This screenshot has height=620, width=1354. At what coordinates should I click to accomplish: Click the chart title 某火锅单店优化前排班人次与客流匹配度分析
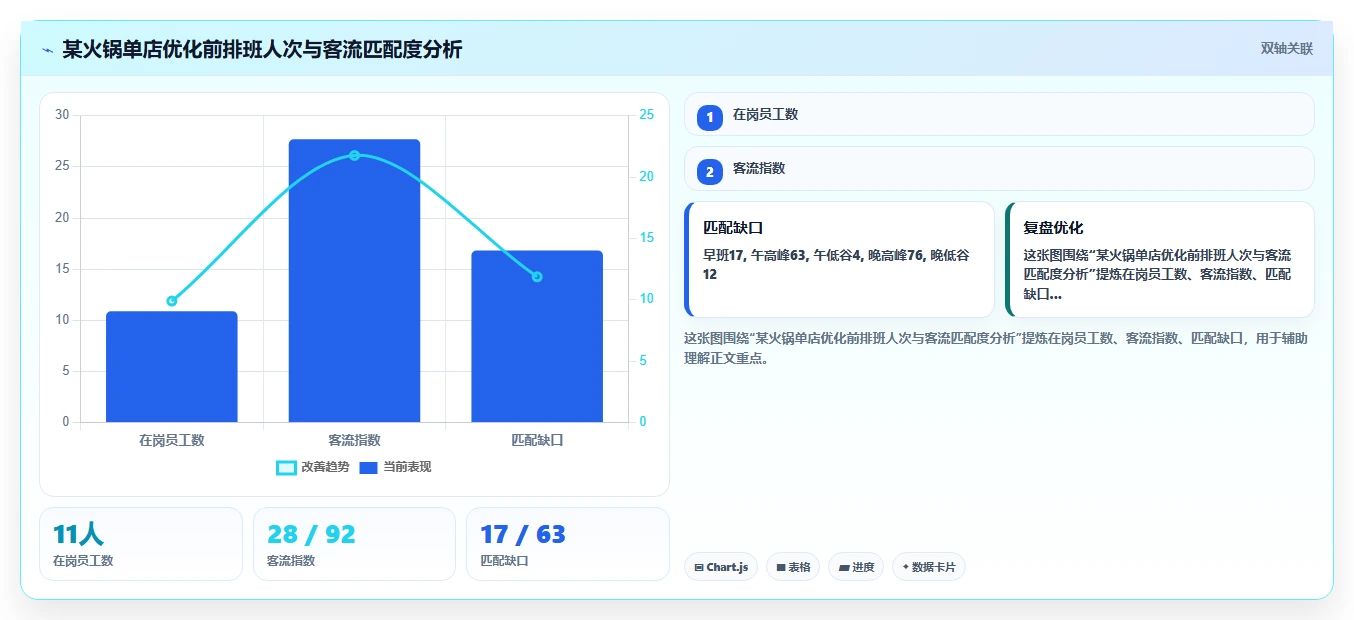[262, 50]
